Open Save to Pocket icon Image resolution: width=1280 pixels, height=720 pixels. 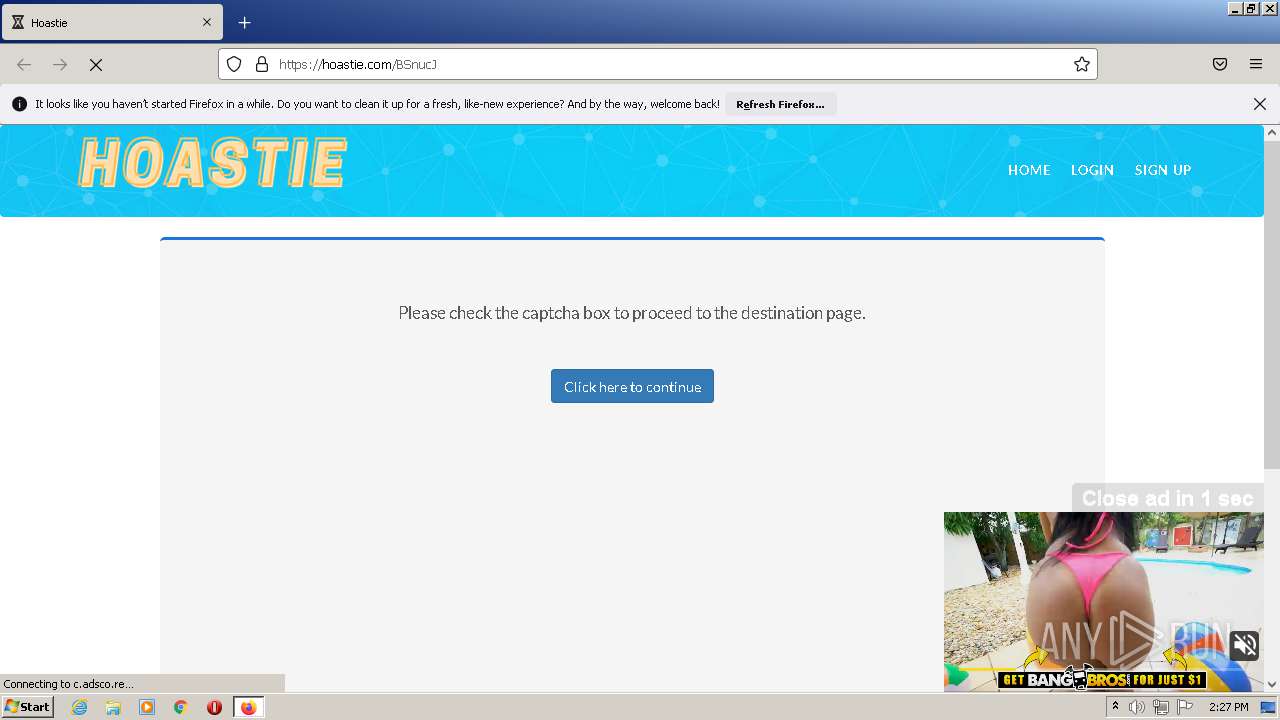[1220, 64]
